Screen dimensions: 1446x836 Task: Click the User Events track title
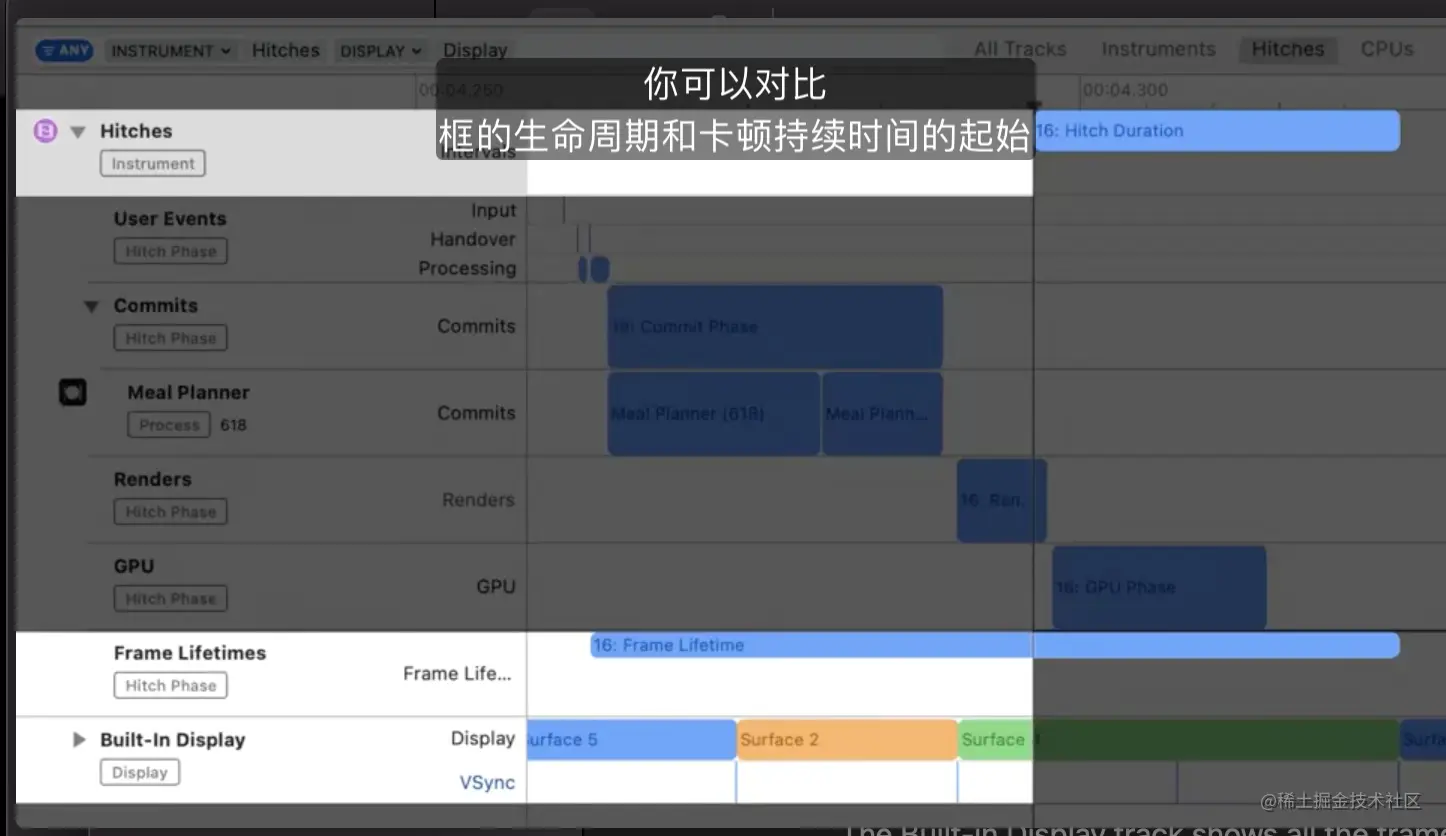point(170,219)
